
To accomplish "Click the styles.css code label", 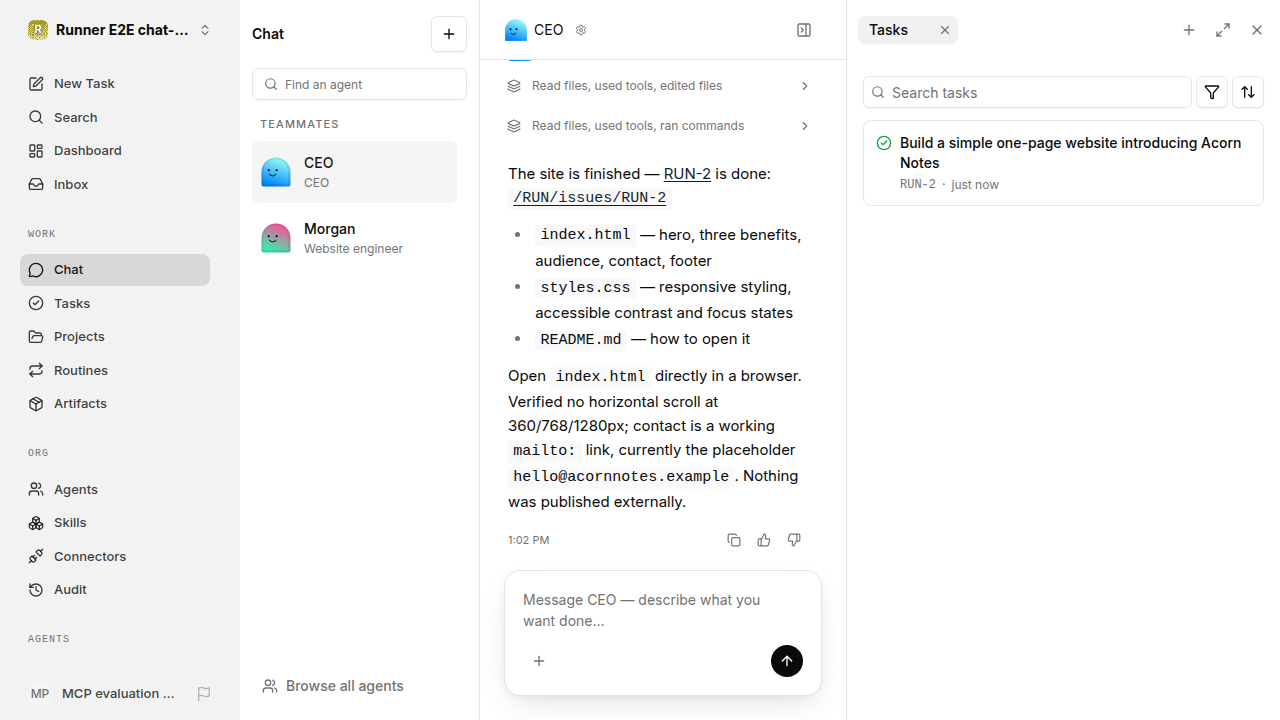I will (585, 287).
